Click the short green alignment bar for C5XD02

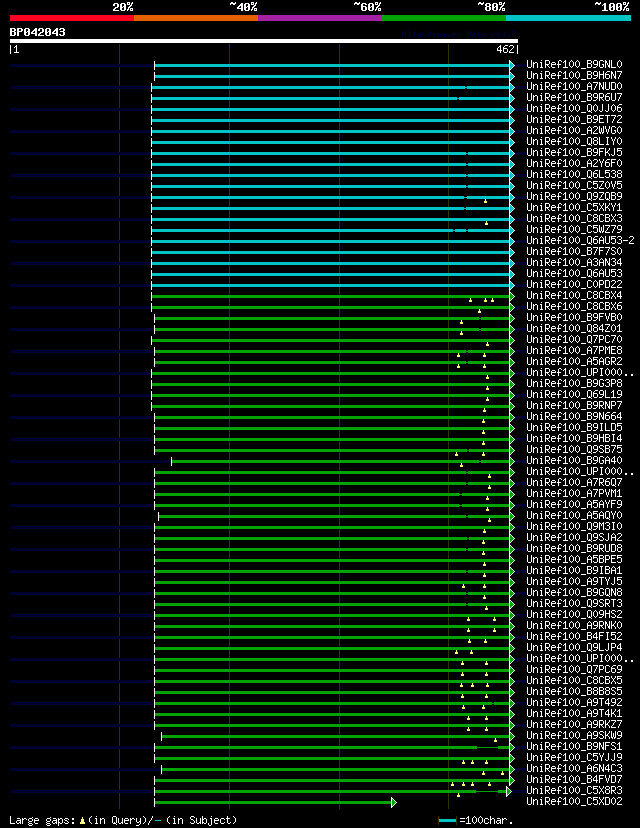pos(274,803)
